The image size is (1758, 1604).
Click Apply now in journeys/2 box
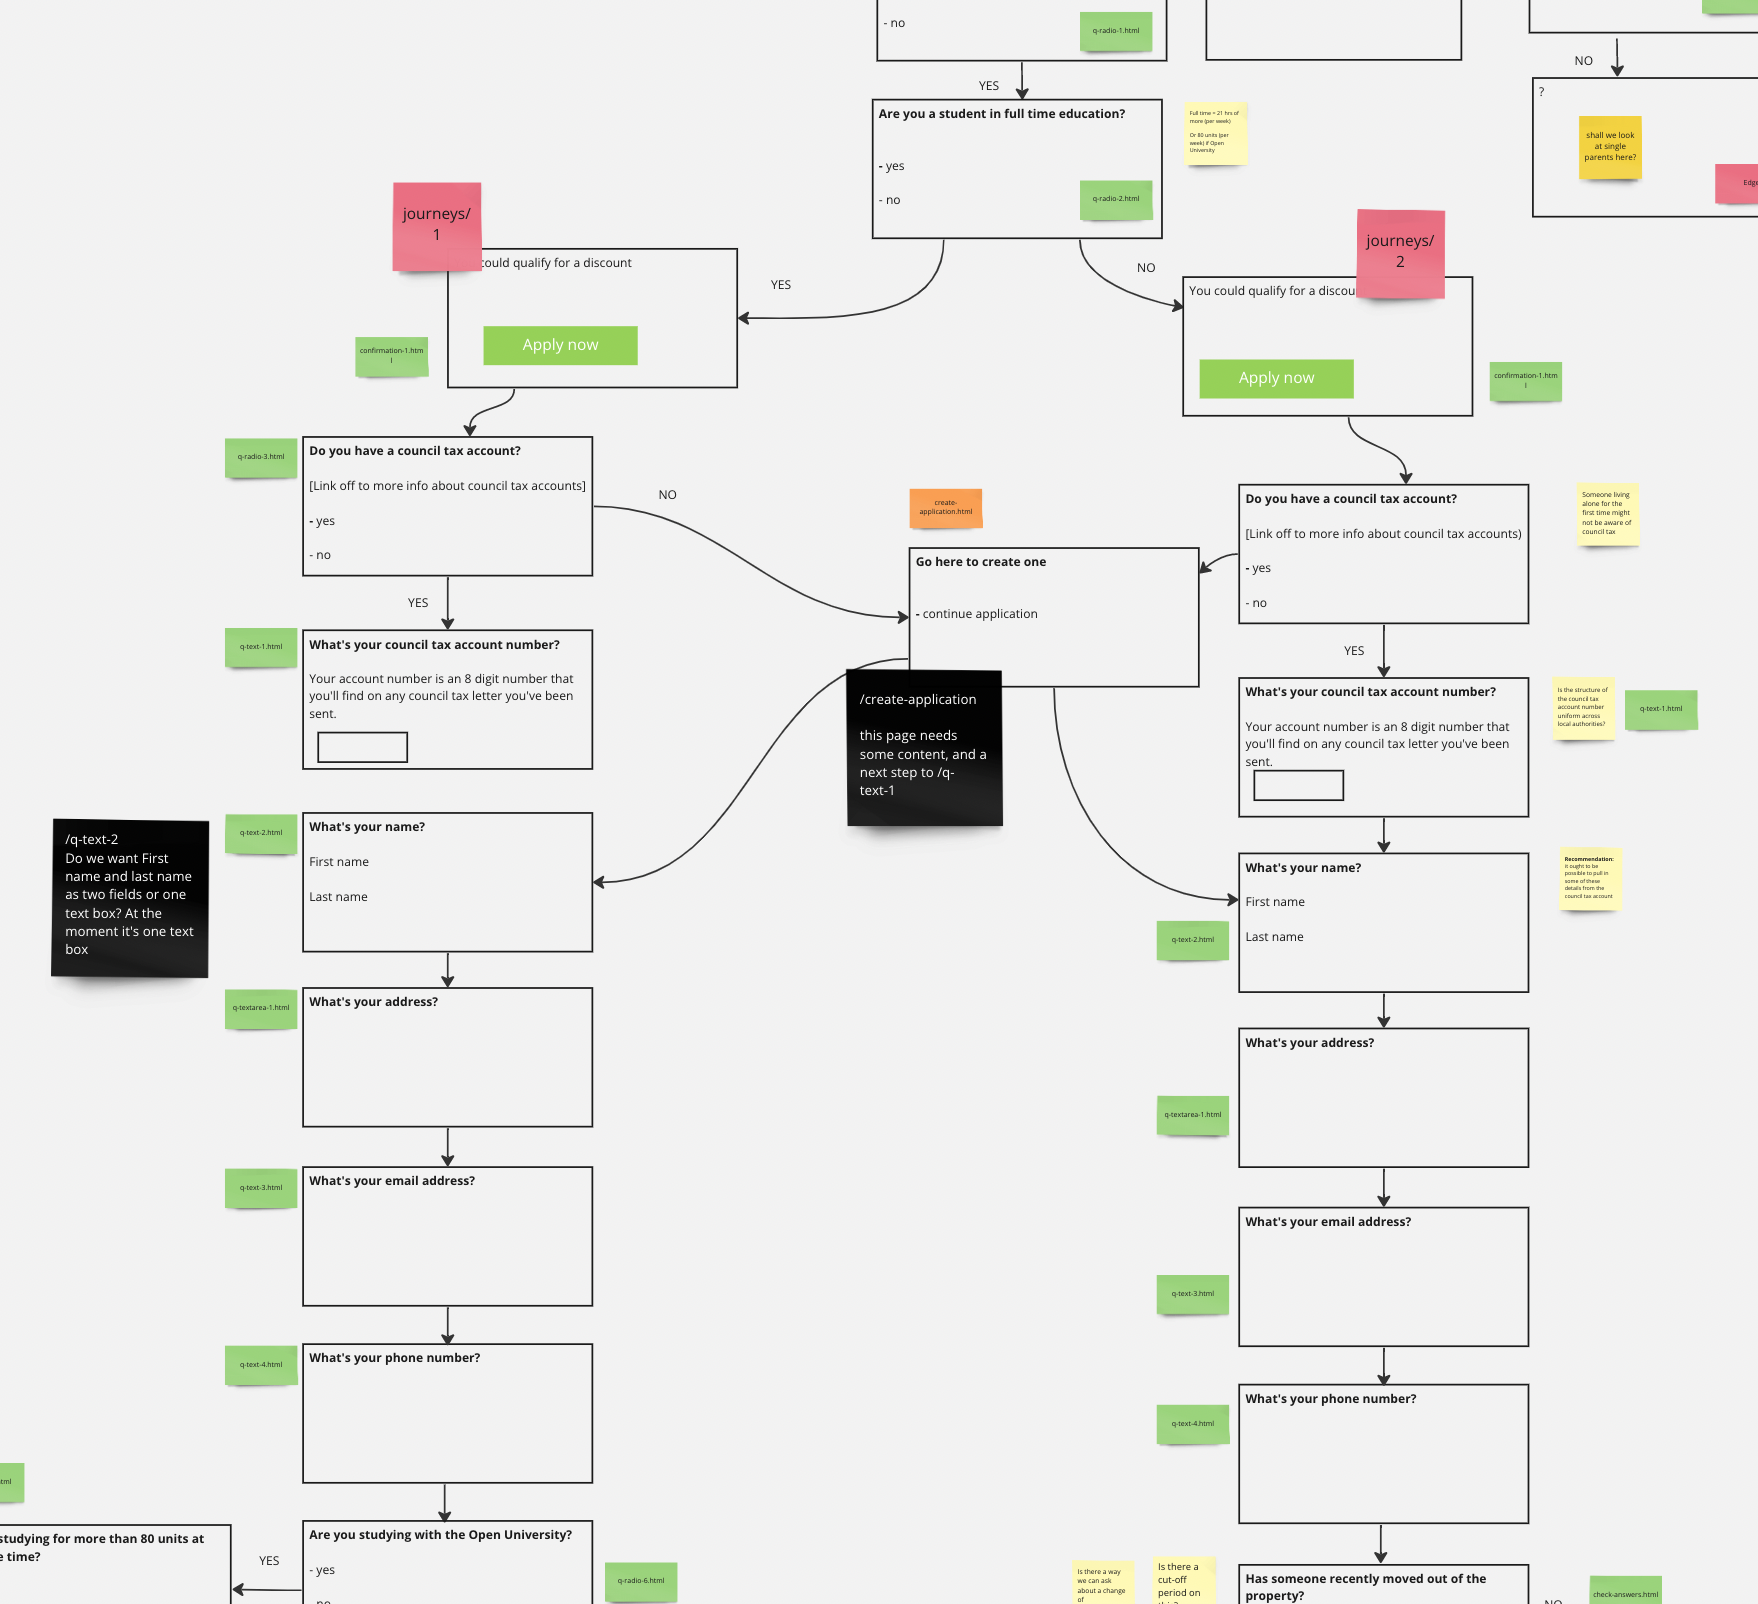coord(1276,378)
